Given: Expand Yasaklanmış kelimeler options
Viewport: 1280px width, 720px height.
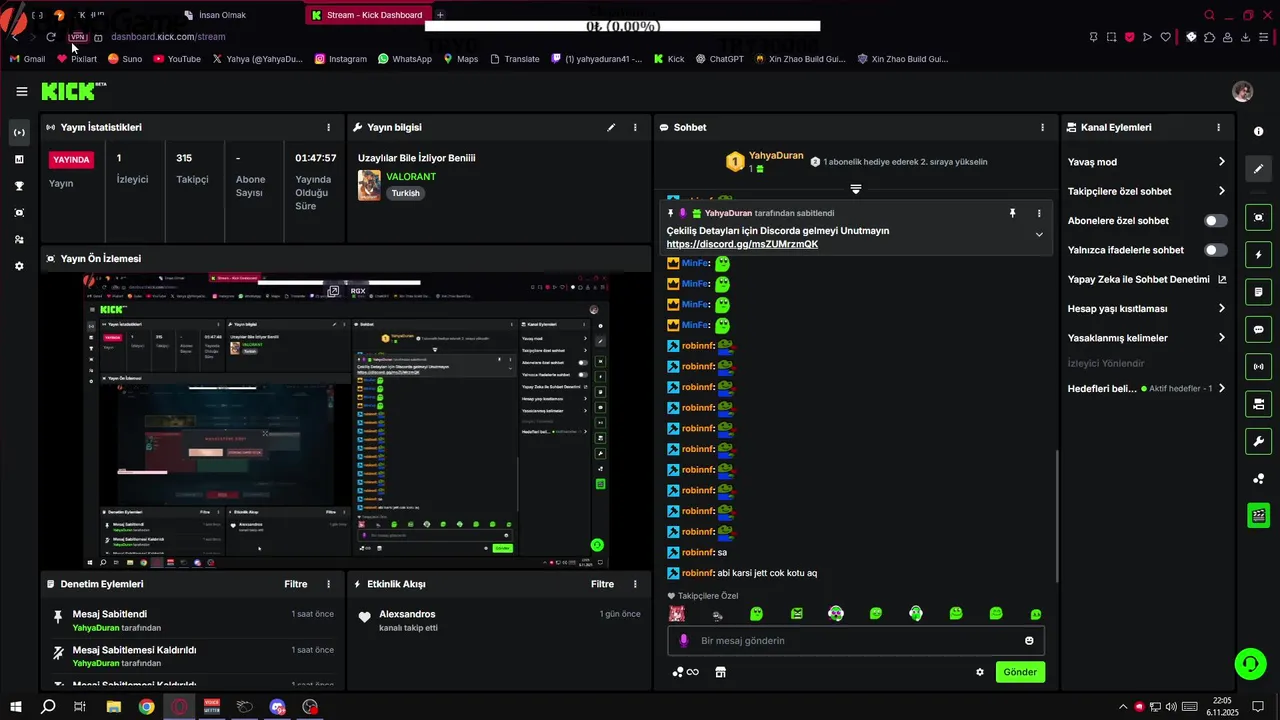Looking at the screenshot, I should (1221, 338).
